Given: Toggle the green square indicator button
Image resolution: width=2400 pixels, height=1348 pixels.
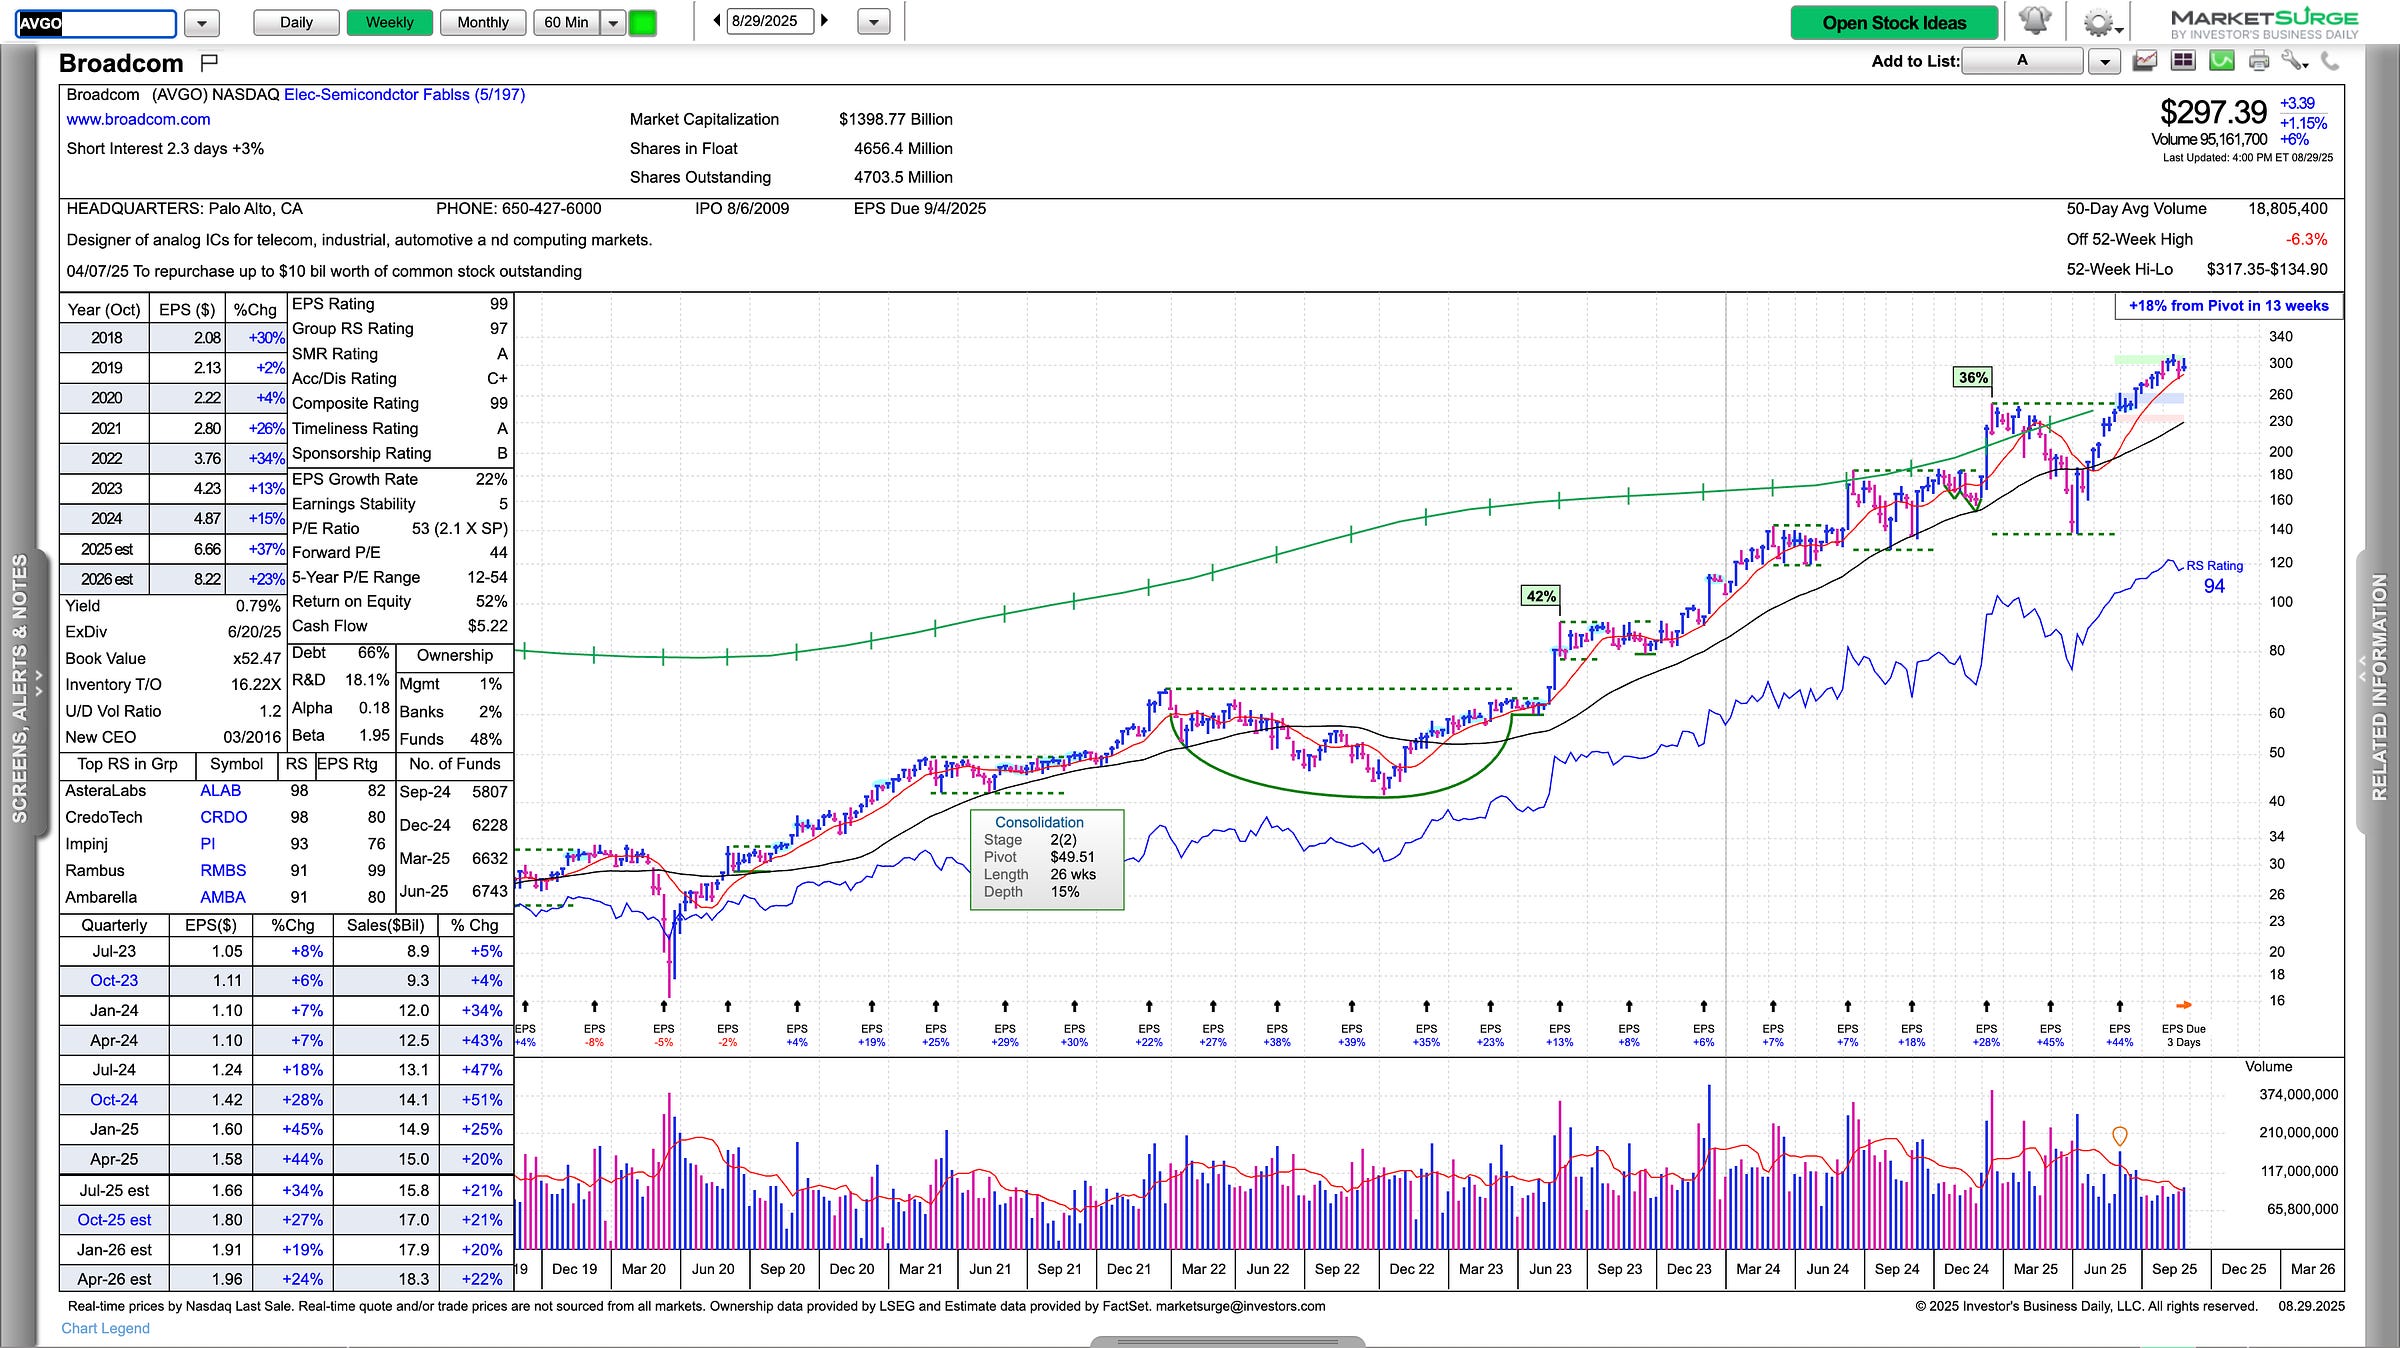Looking at the screenshot, I should [x=642, y=22].
